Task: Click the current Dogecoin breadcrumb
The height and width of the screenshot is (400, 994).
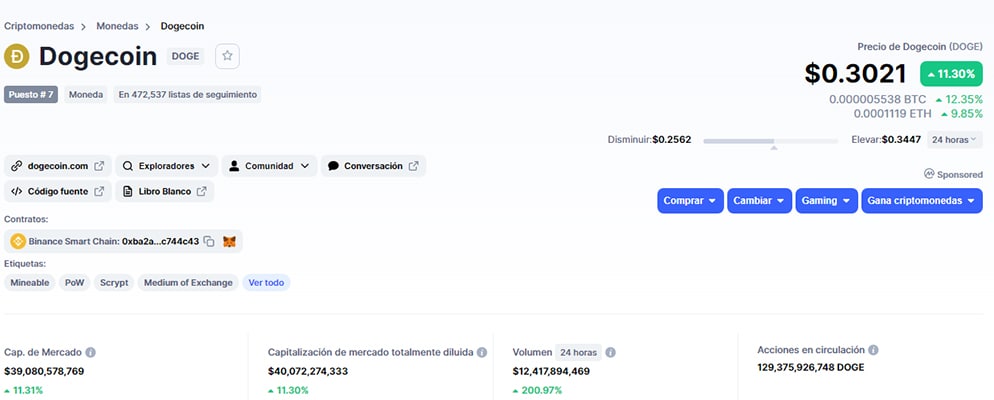Action: (x=182, y=26)
